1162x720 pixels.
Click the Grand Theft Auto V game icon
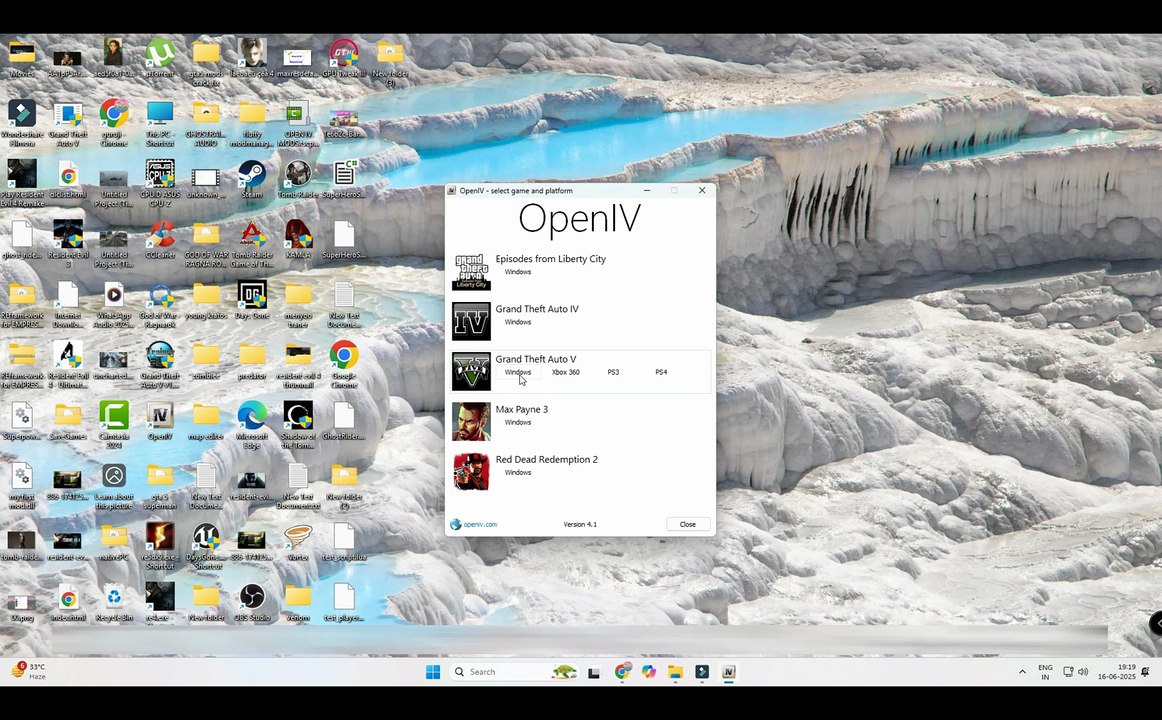pos(471,371)
